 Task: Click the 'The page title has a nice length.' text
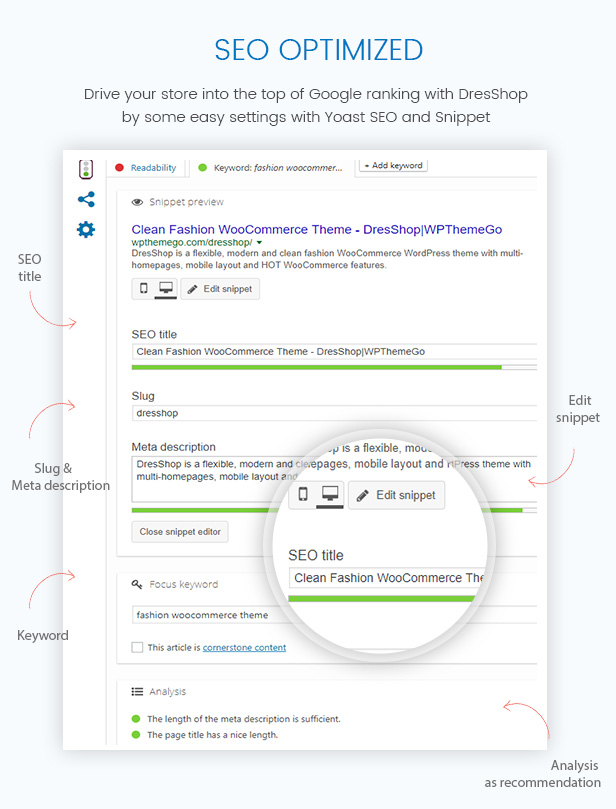point(213,735)
